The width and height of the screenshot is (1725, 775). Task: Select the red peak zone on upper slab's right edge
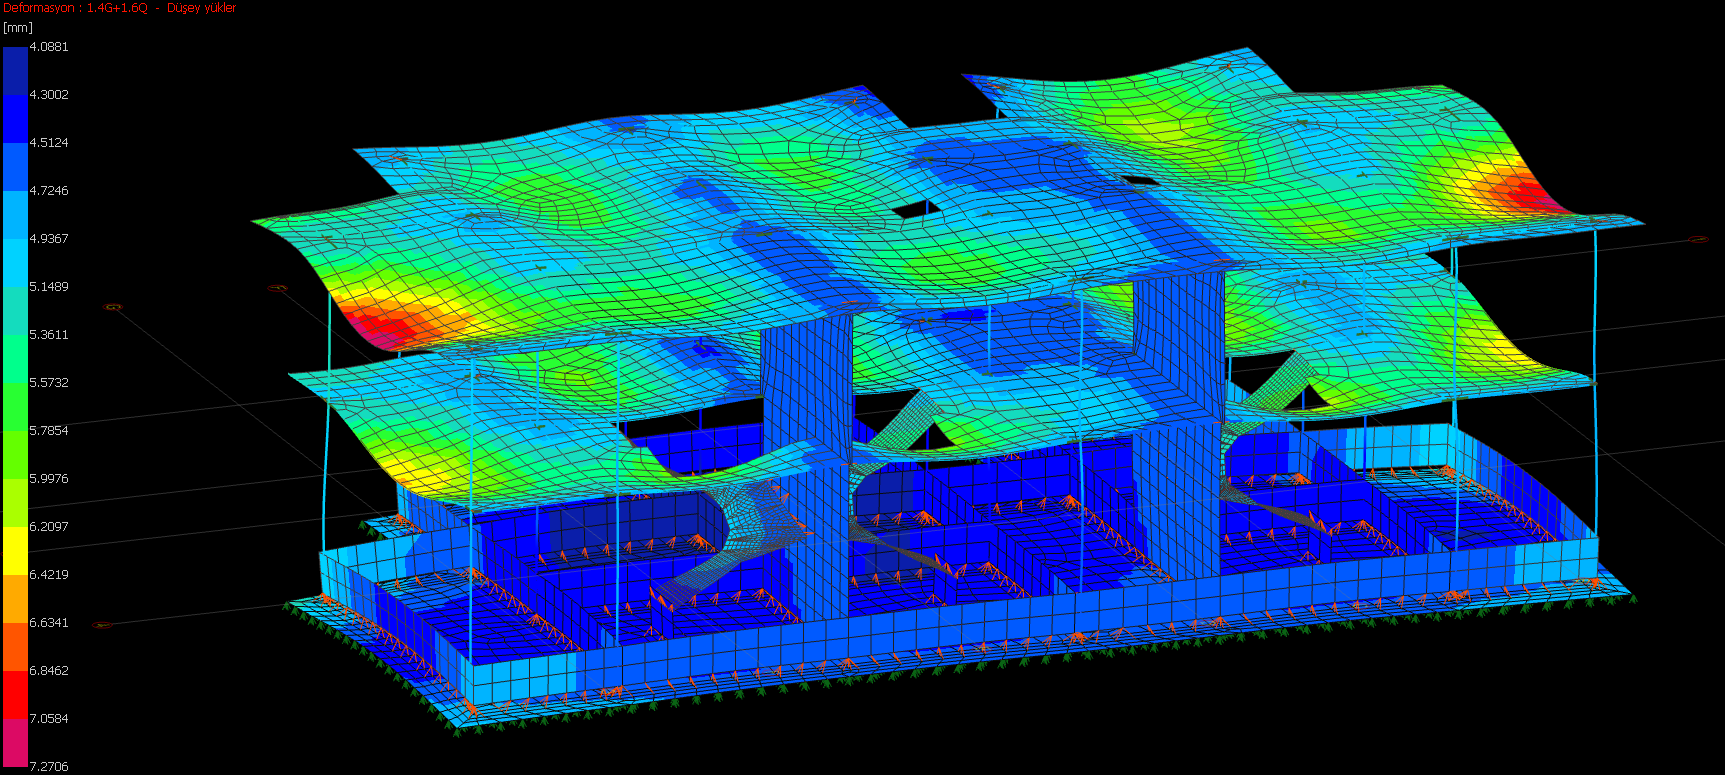tap(1518, 192)
